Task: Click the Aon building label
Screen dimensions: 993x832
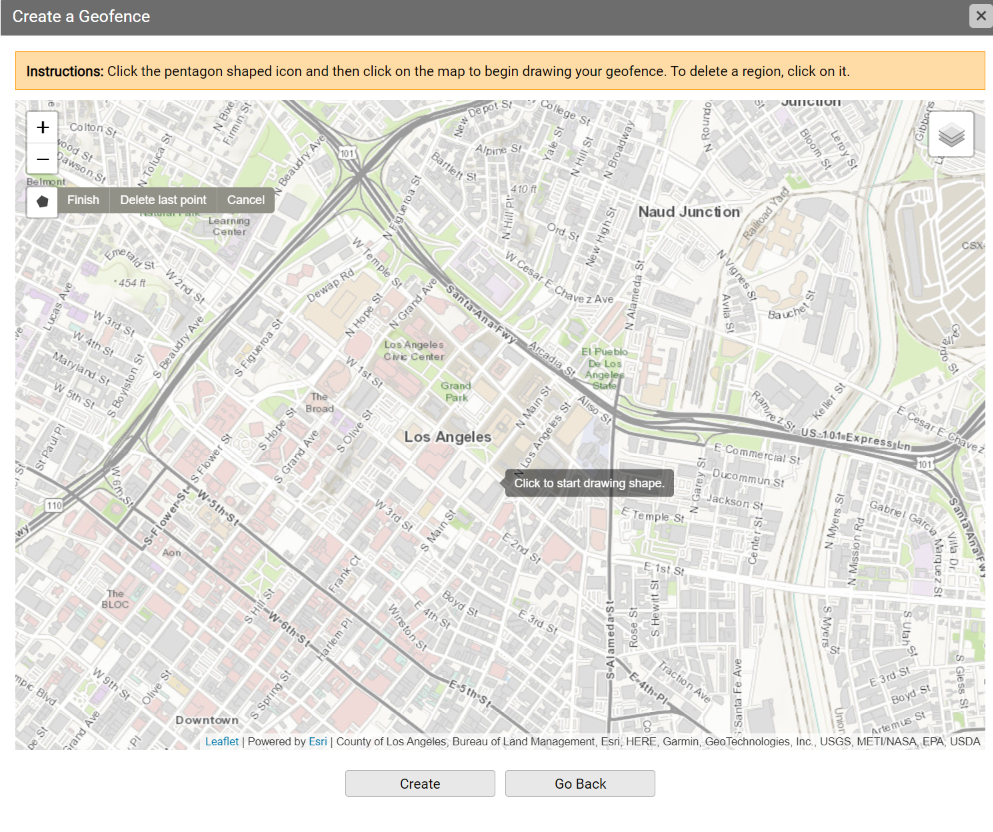Action: [172, 553]
